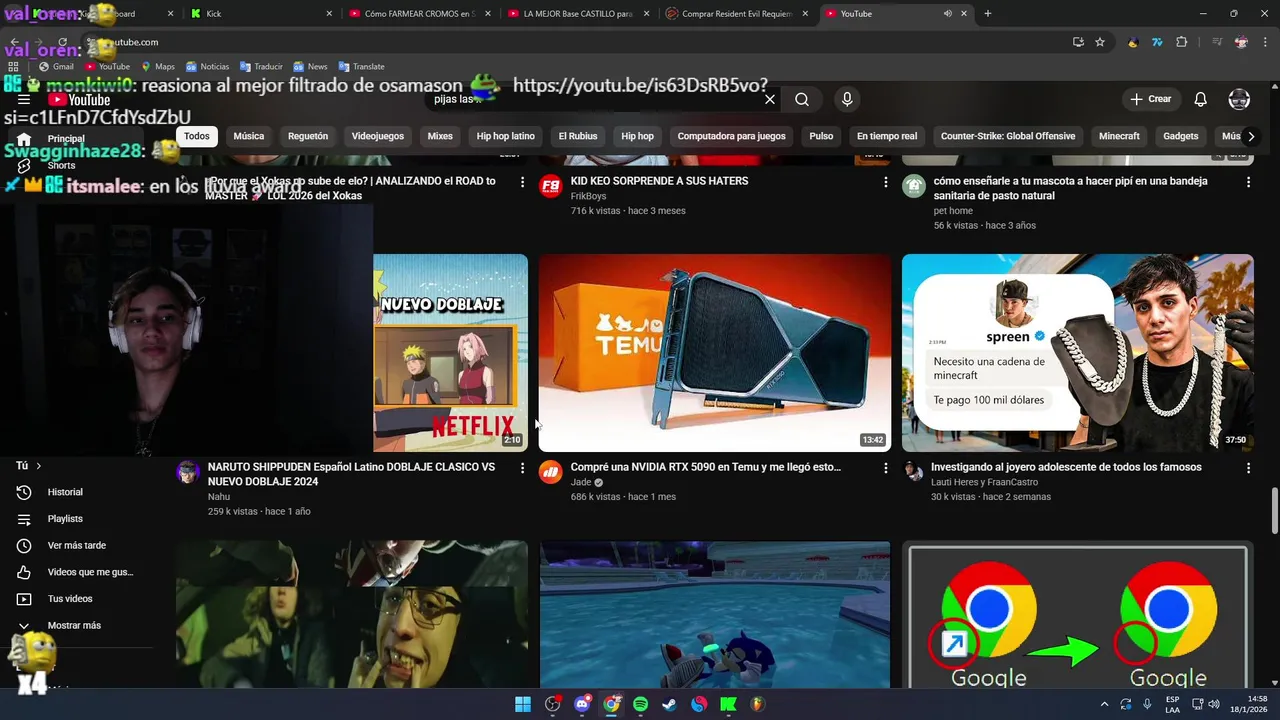Select the Hip hop latino chip

pyautogui.click(x=506, y=136)
